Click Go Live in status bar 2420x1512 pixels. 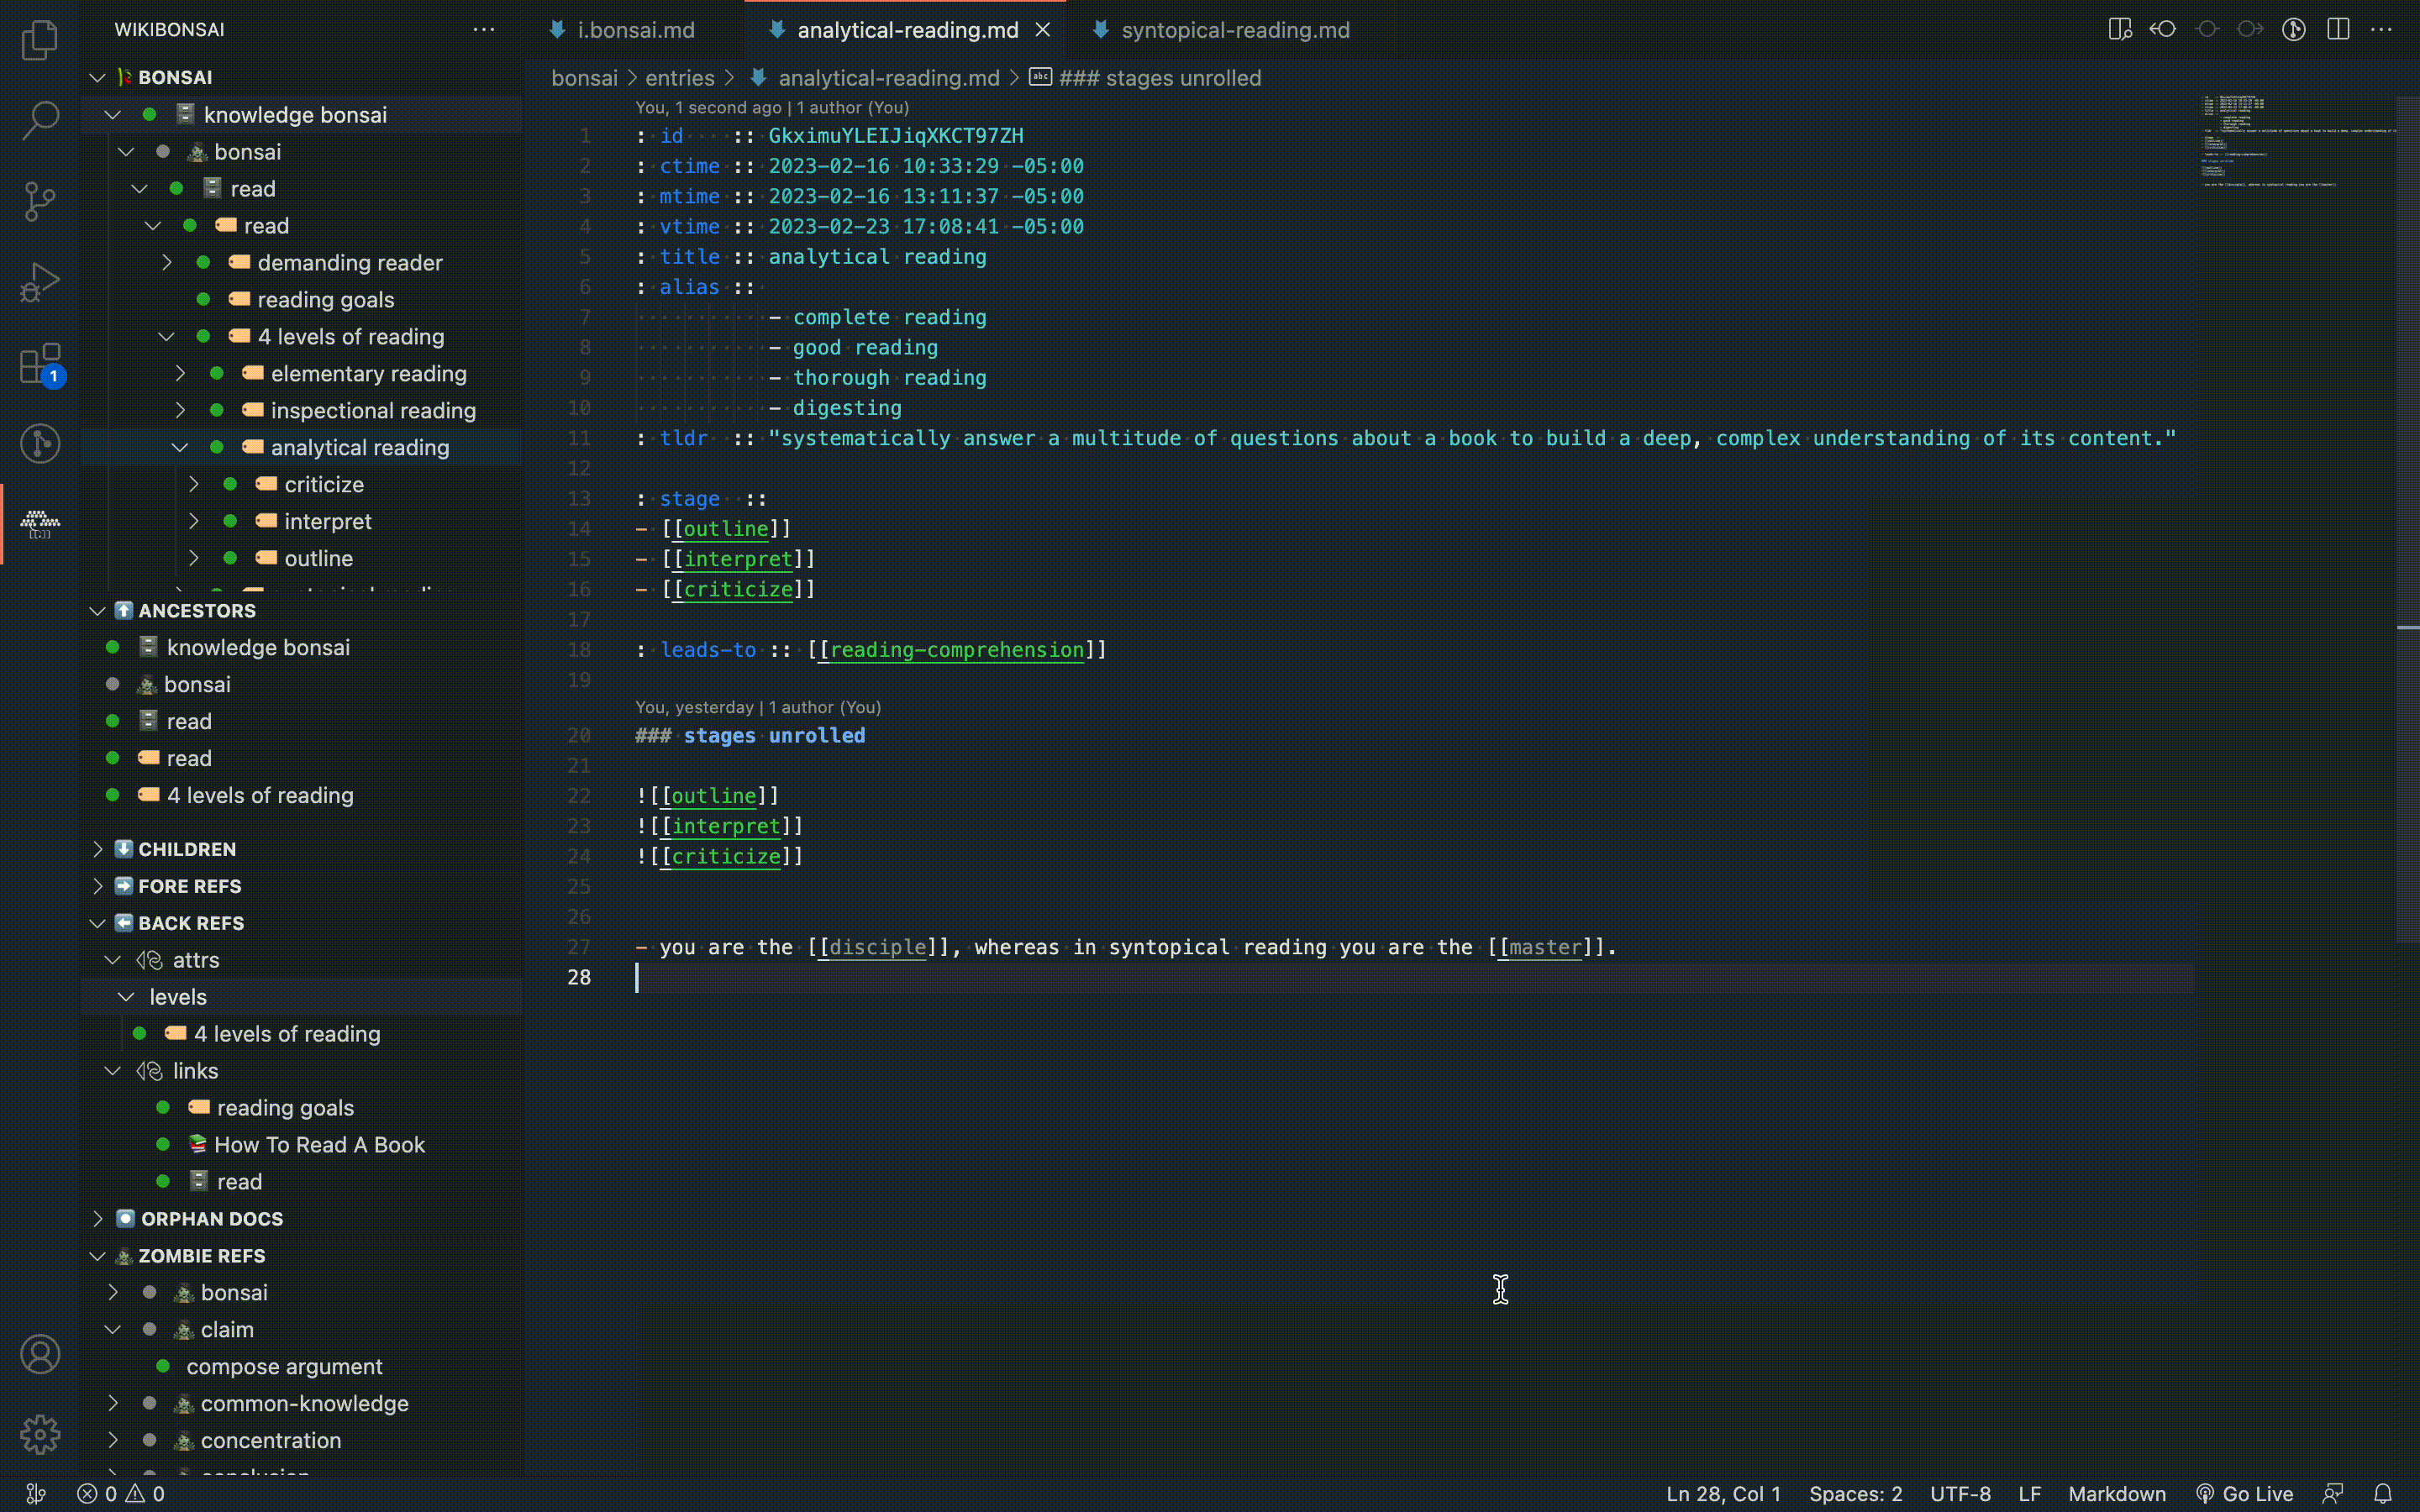tap(2244, 1494)
